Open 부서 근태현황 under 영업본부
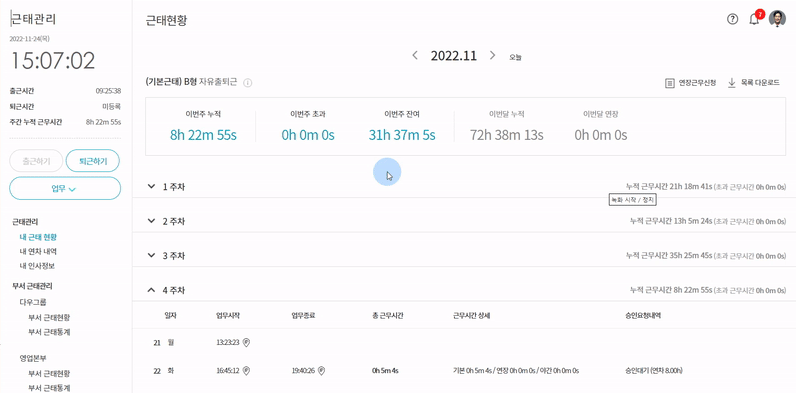Viewport: 796px width, 393px height. coord(49,373)
